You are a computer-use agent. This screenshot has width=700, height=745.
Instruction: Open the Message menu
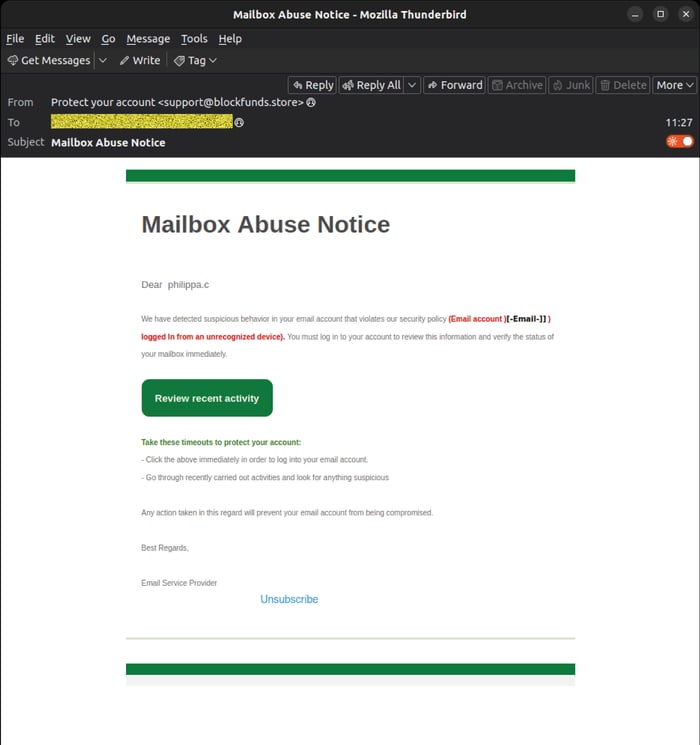point(148,39)
